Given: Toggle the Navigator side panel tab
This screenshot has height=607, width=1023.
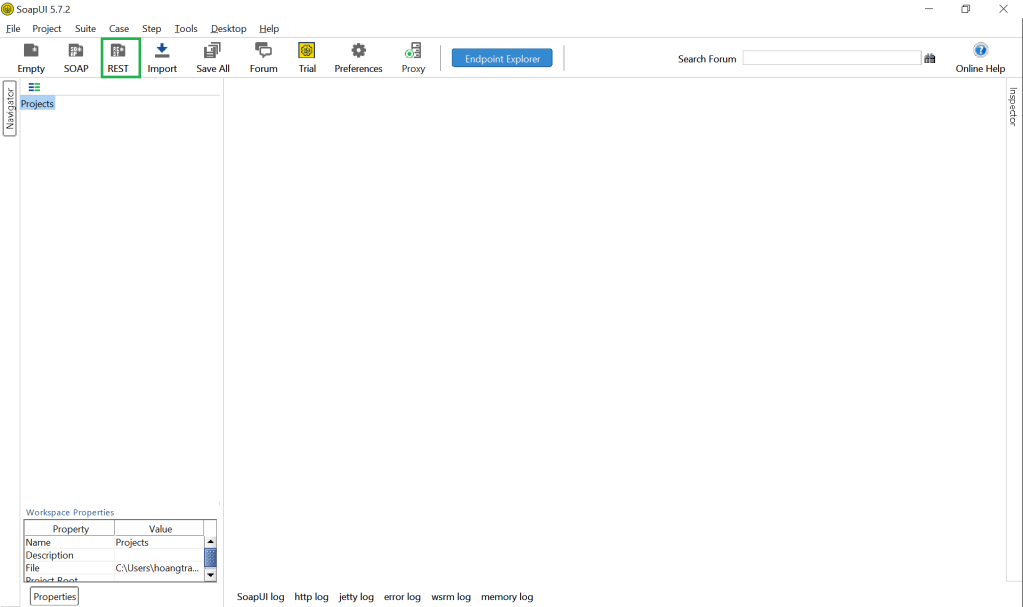Looking at the screenshot, I should point(10,108).
